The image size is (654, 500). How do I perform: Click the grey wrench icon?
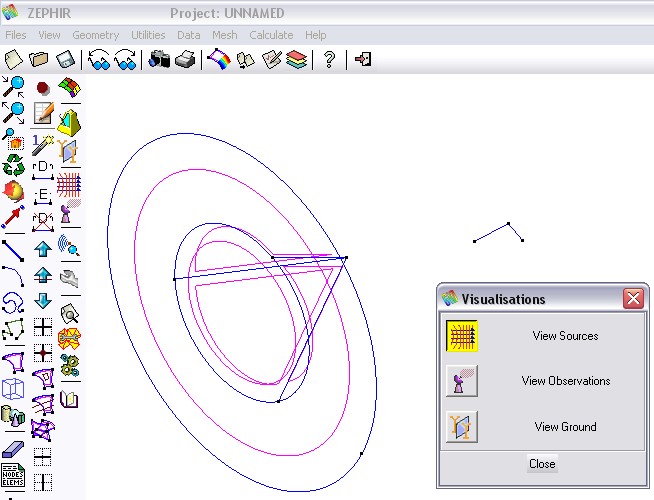click(69, 279)
